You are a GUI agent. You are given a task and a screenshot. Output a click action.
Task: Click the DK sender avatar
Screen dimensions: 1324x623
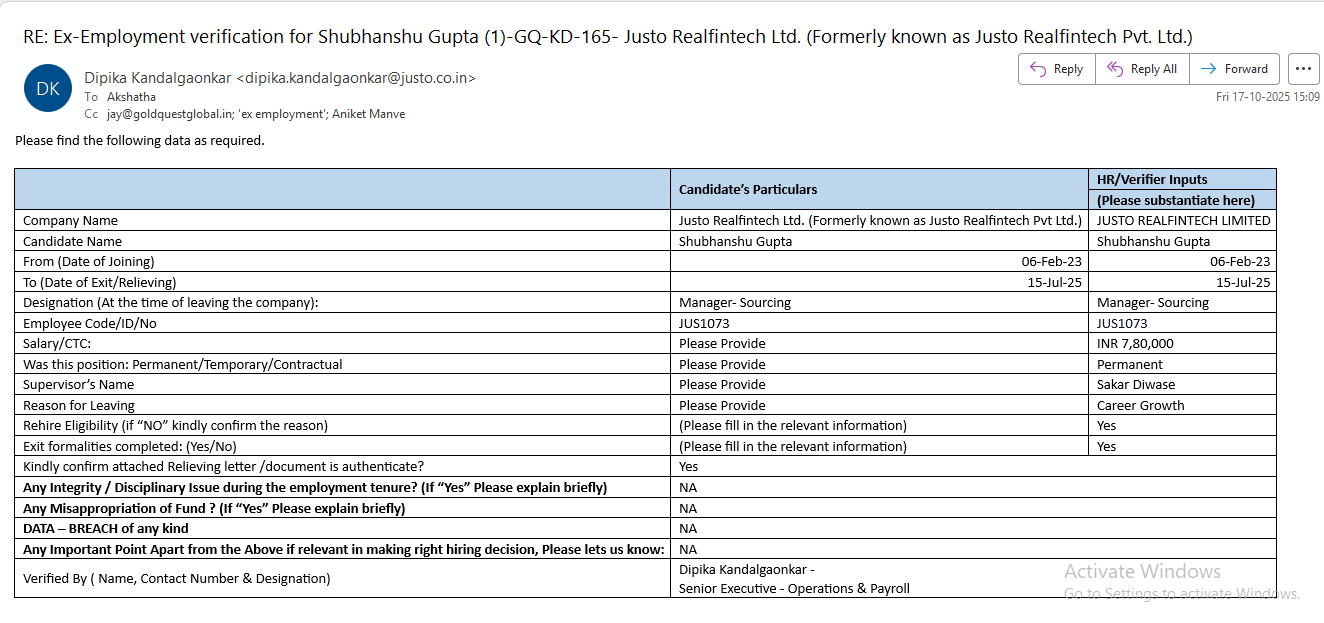click(48, 88)
